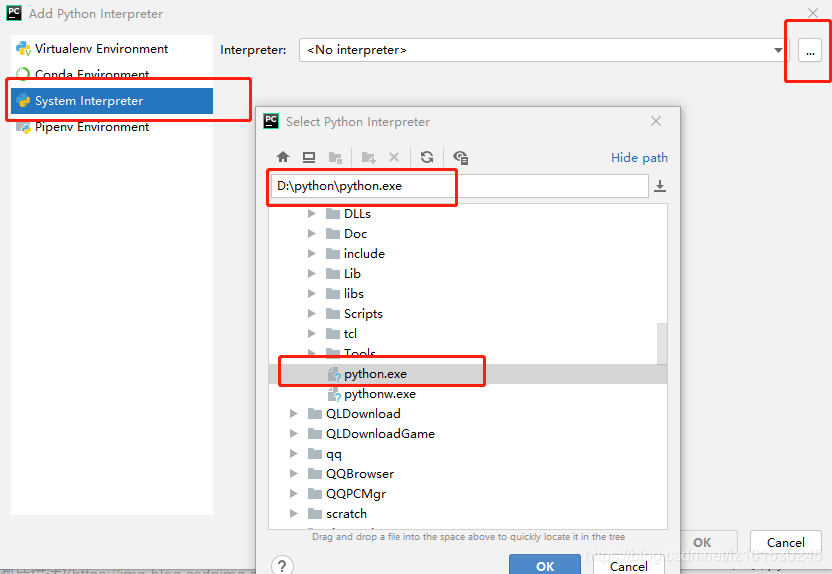
Task: Toggle show hidden files icon
Action: coord(460,158)
